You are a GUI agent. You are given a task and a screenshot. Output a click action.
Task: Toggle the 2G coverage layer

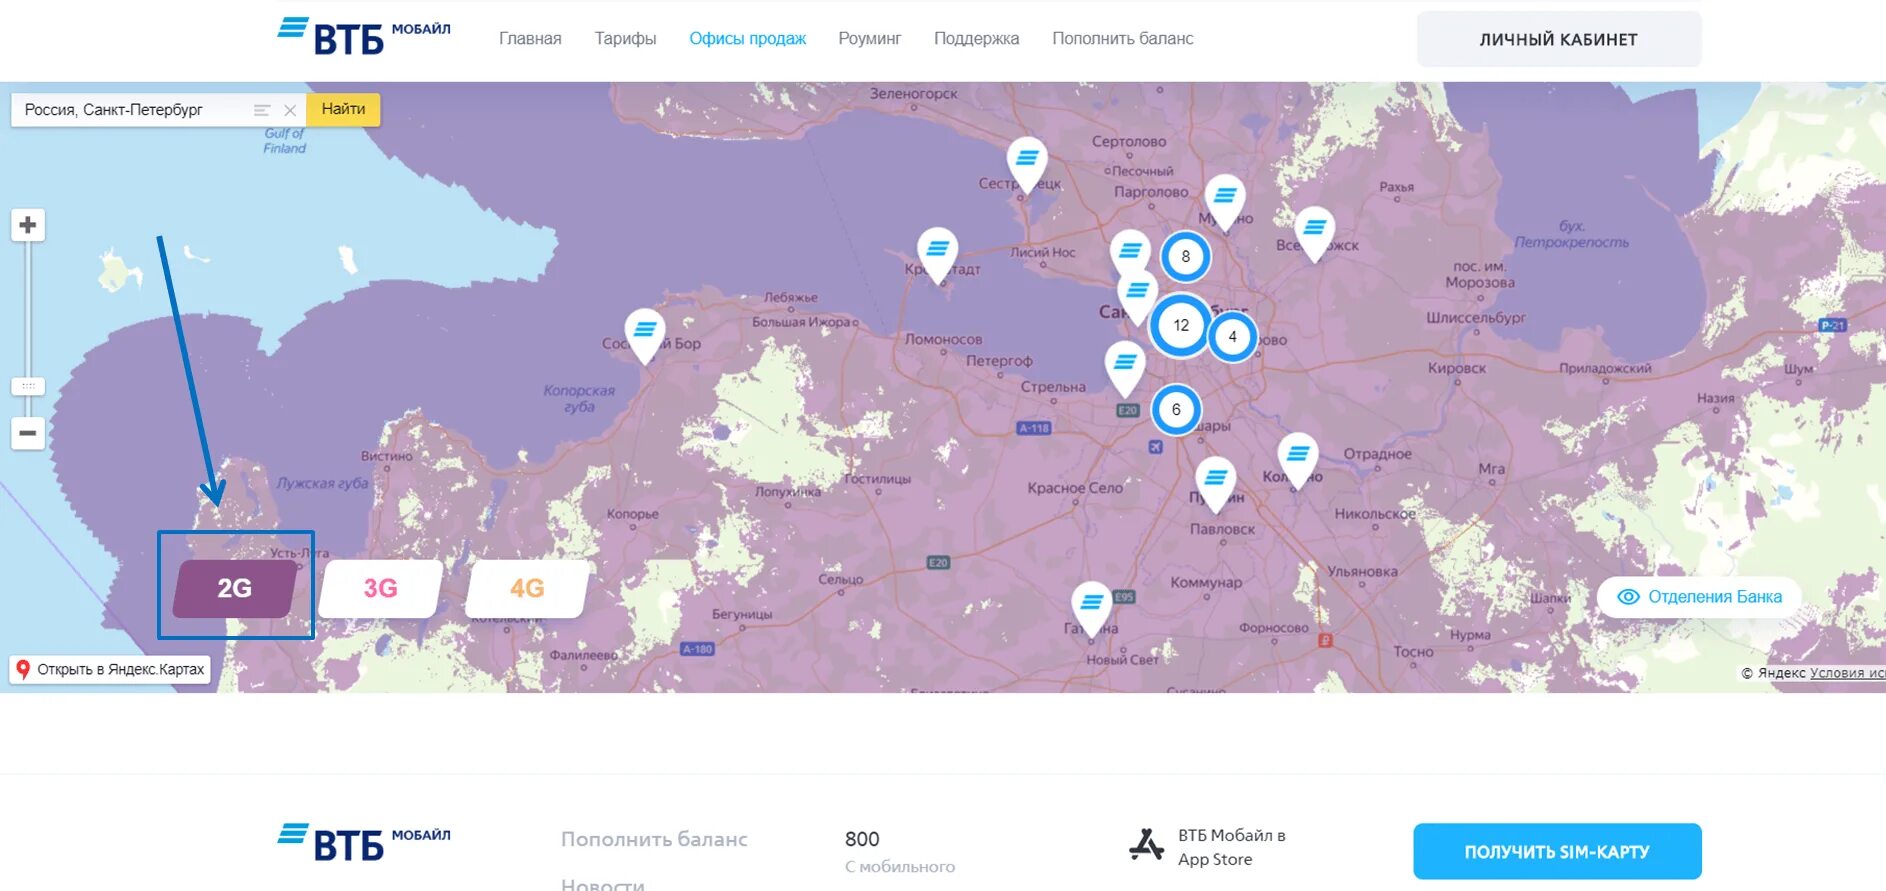click(235, 588)
